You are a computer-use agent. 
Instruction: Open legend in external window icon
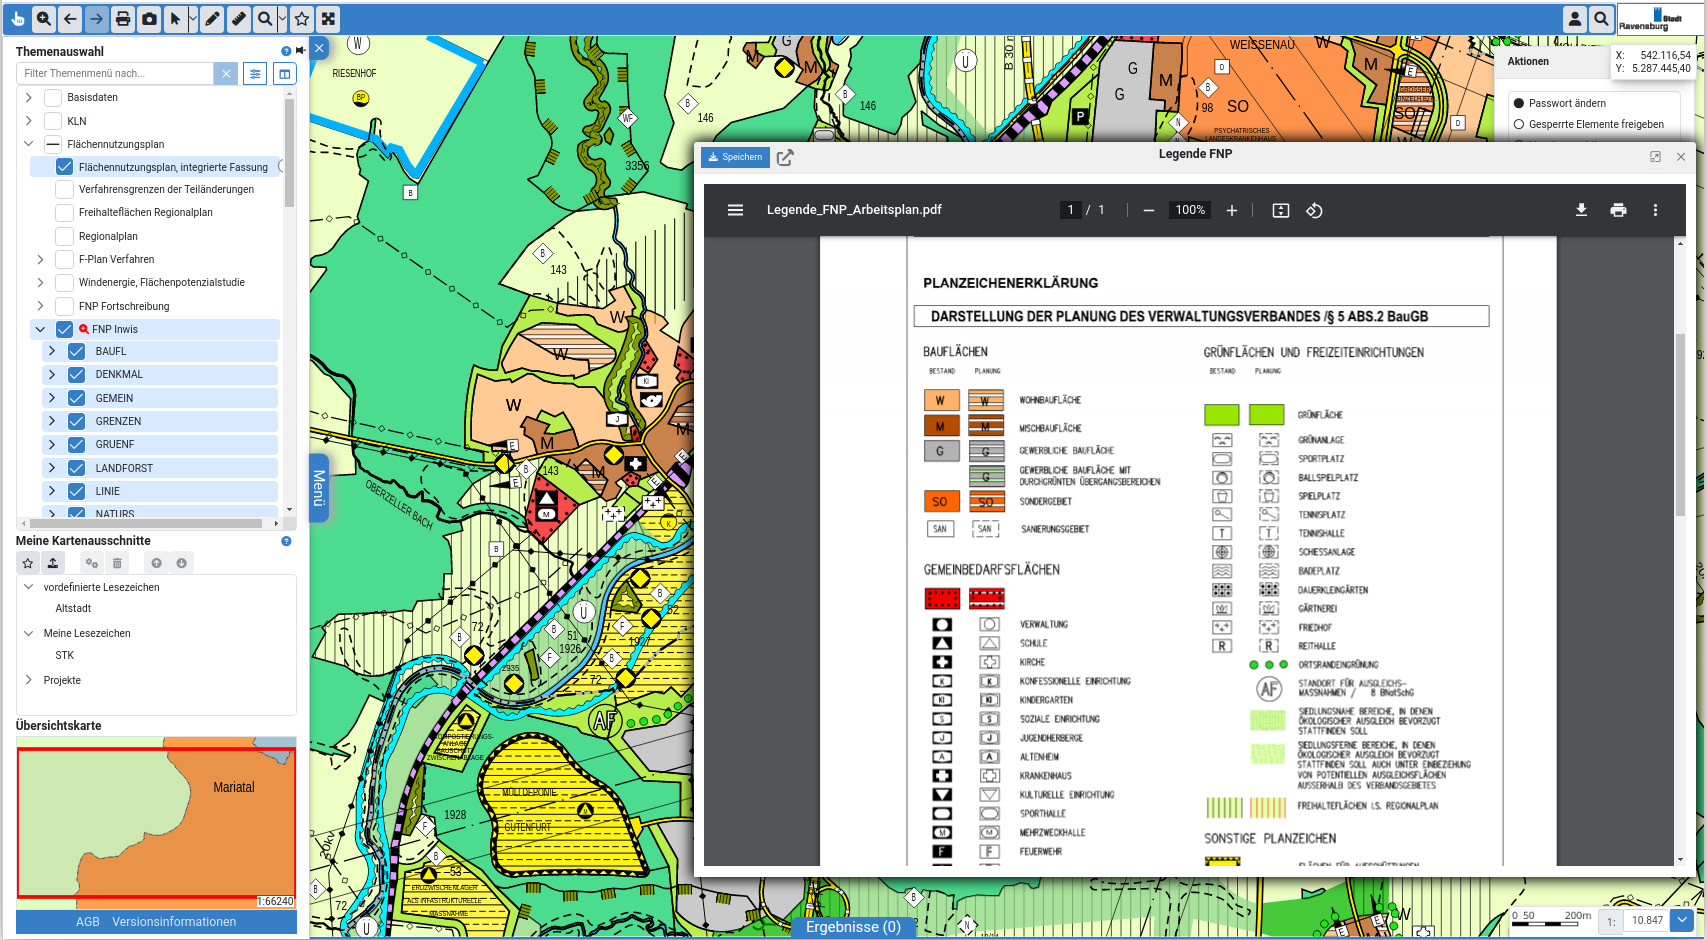tap(785, 157)
